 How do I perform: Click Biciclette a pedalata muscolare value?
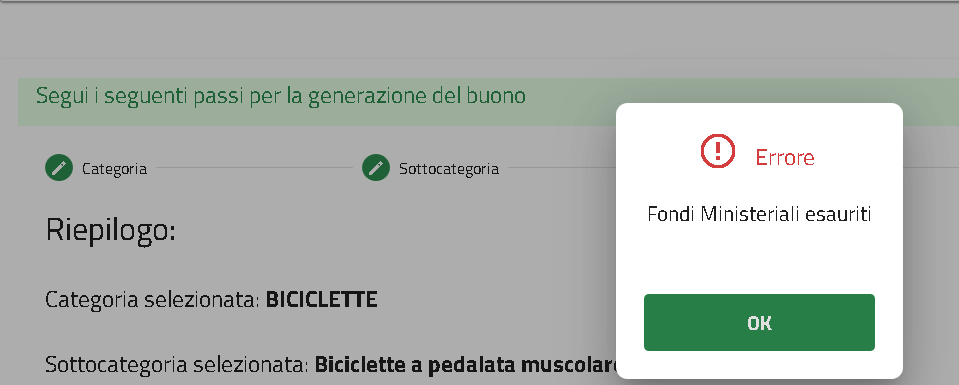[466, 365]
